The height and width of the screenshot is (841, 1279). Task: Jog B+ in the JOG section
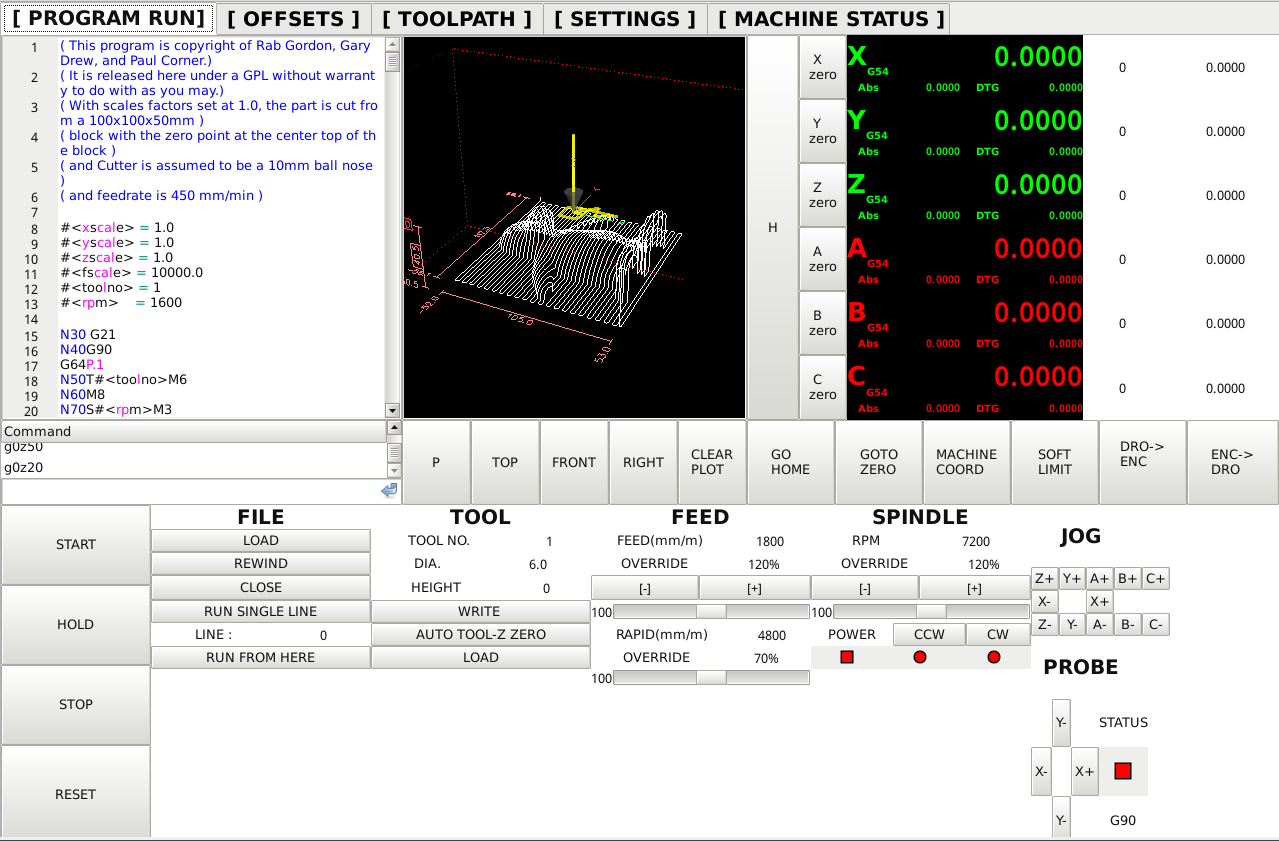tap(1127, 579)
